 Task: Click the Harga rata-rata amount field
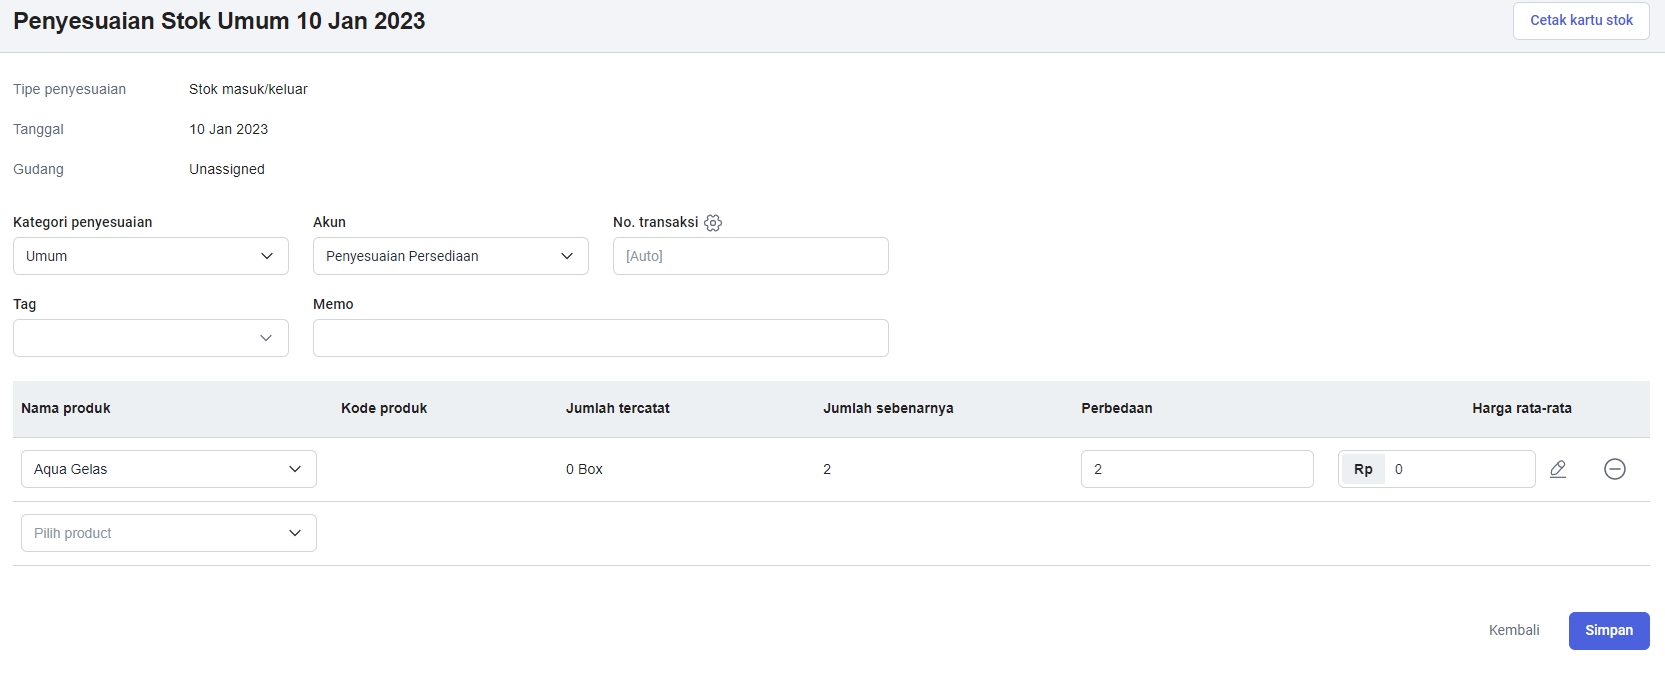click(x=1460, y=469)
